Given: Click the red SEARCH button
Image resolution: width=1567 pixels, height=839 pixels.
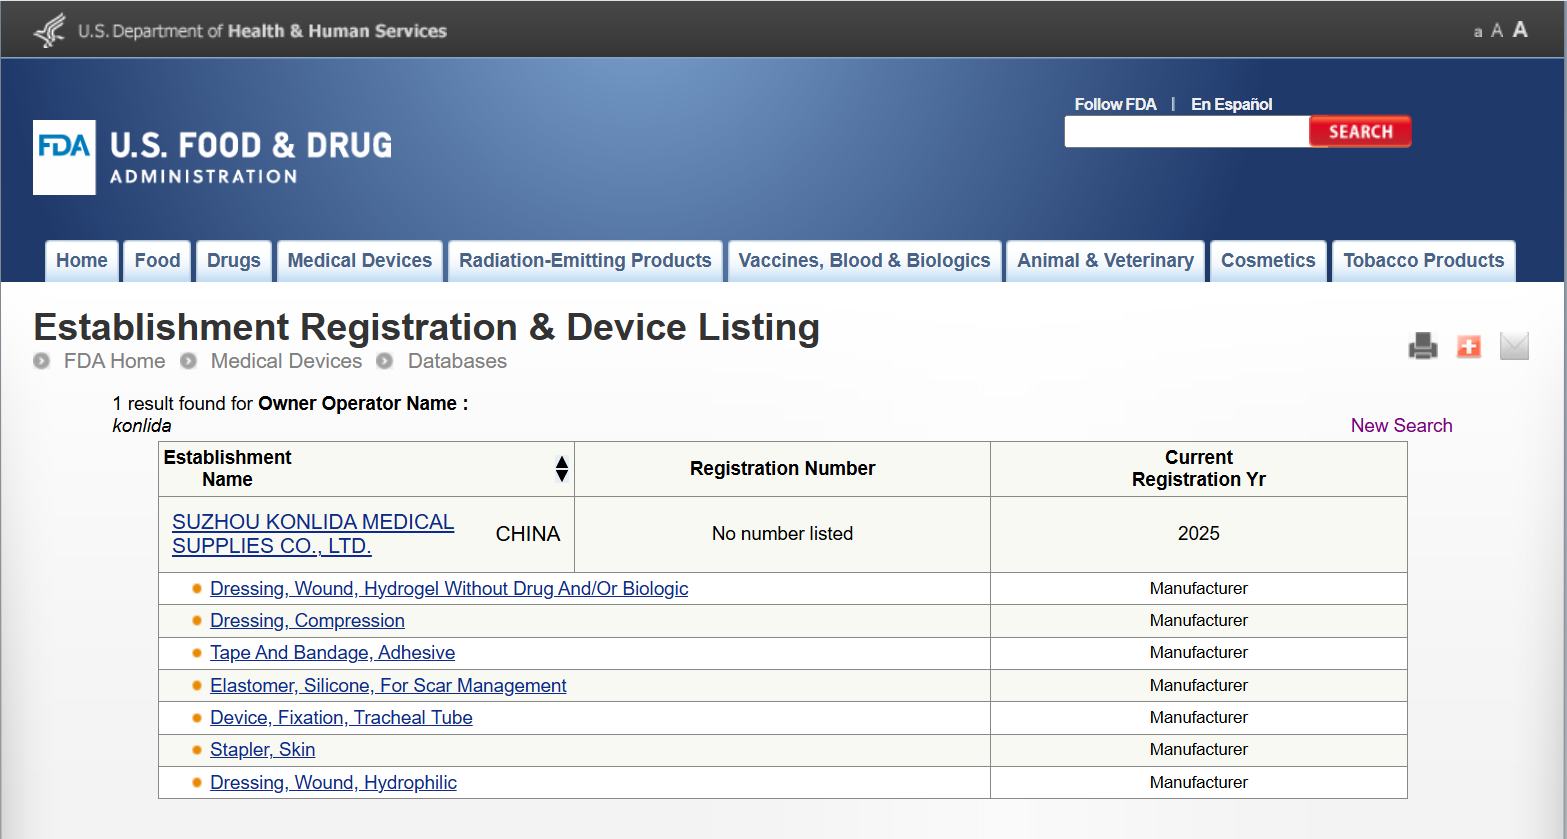Looking at the screenshot, I should tap(1360, 132).
